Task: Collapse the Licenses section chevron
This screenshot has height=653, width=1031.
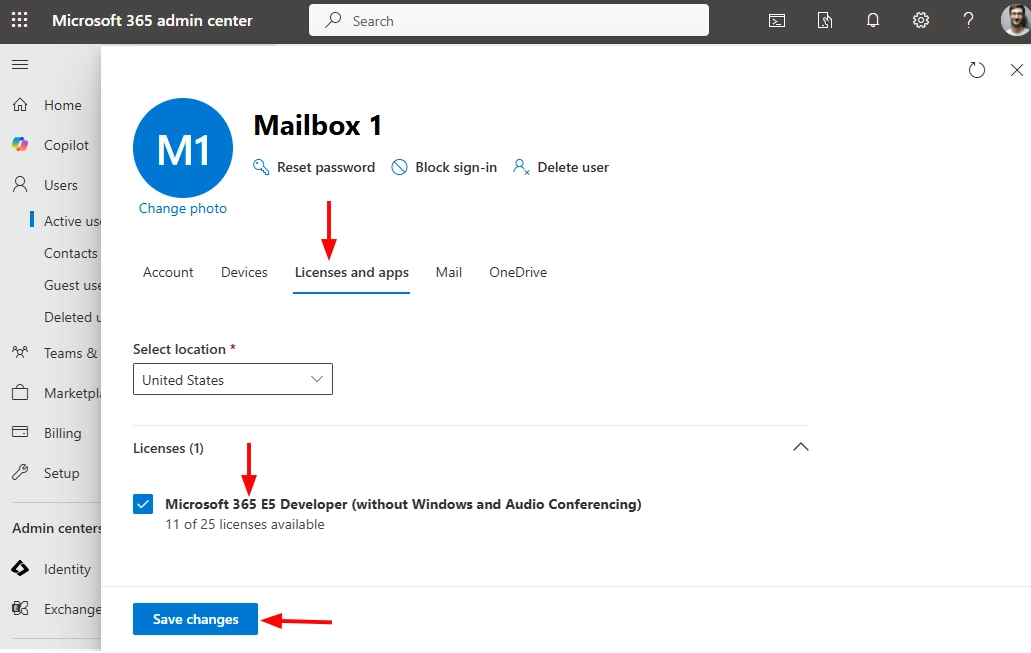Action: [800, 448]
